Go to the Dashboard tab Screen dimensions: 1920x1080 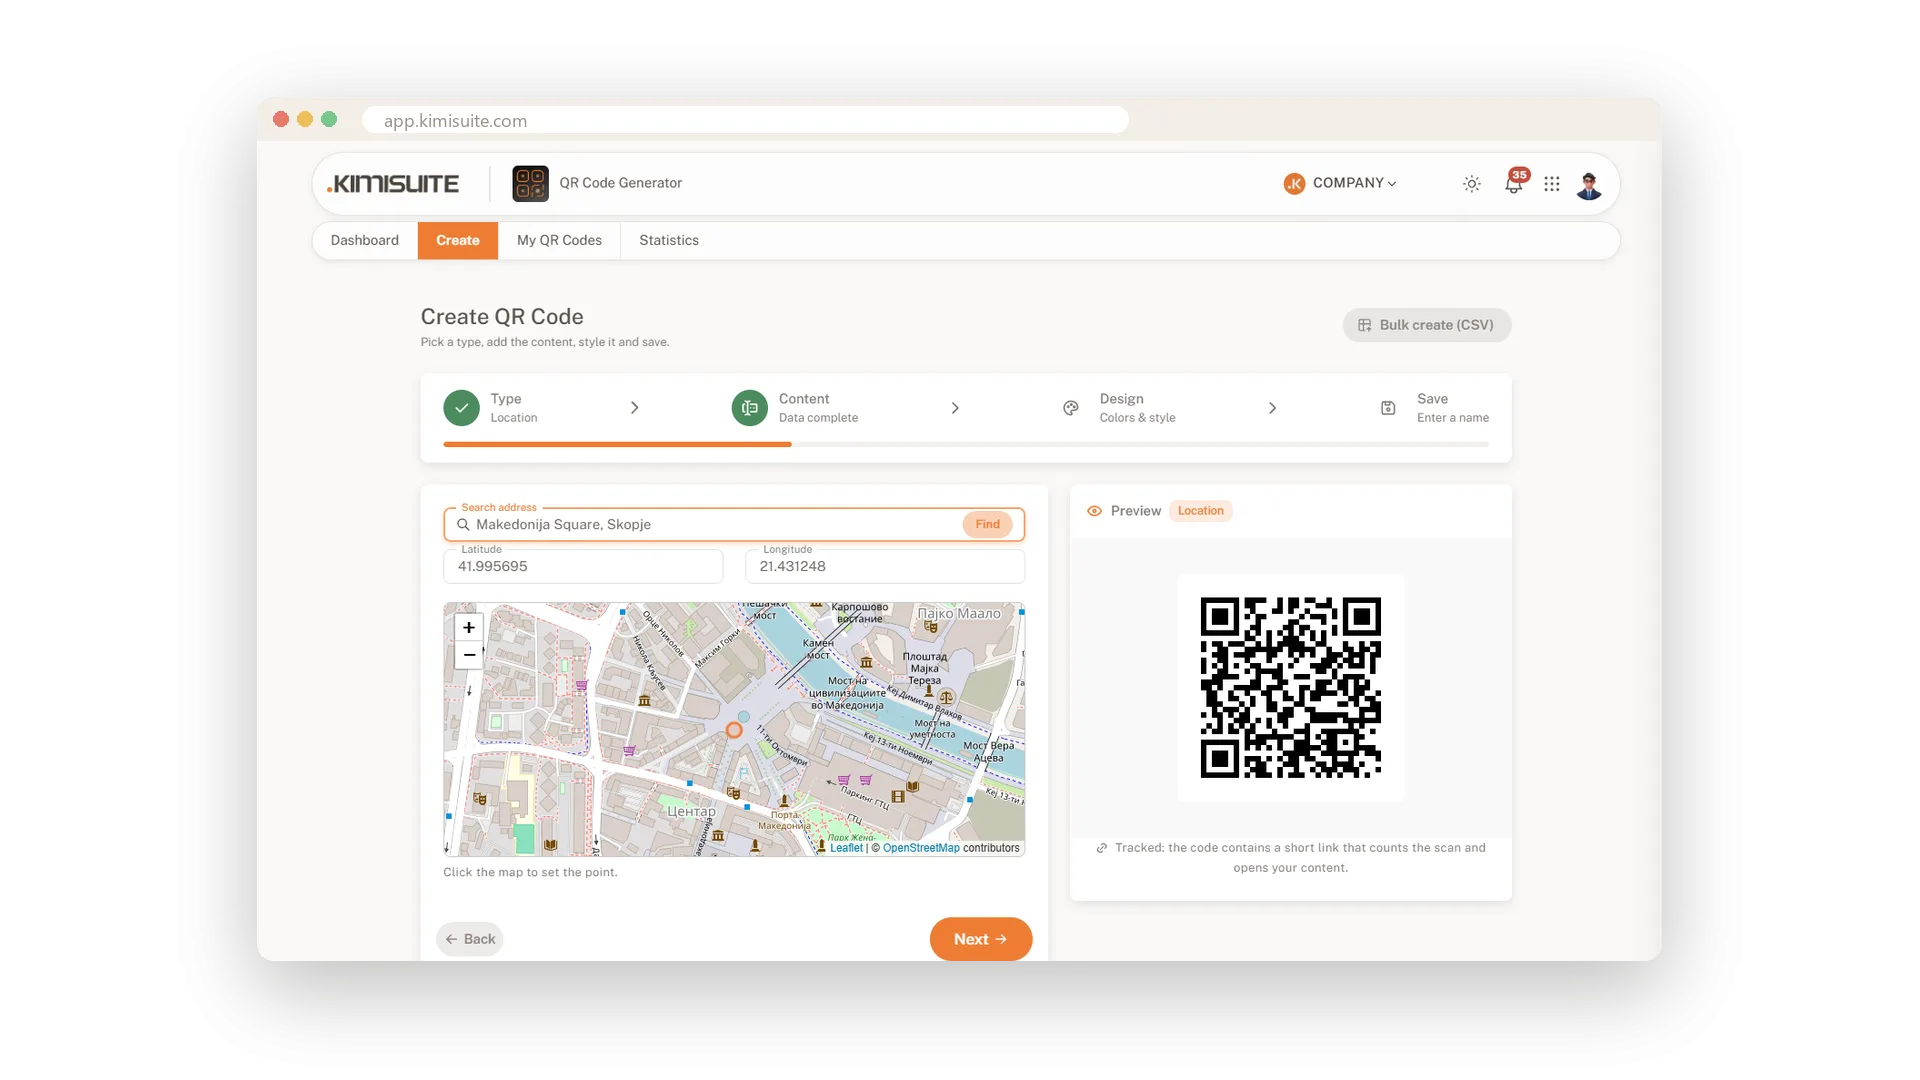click(x=365, y=241)
